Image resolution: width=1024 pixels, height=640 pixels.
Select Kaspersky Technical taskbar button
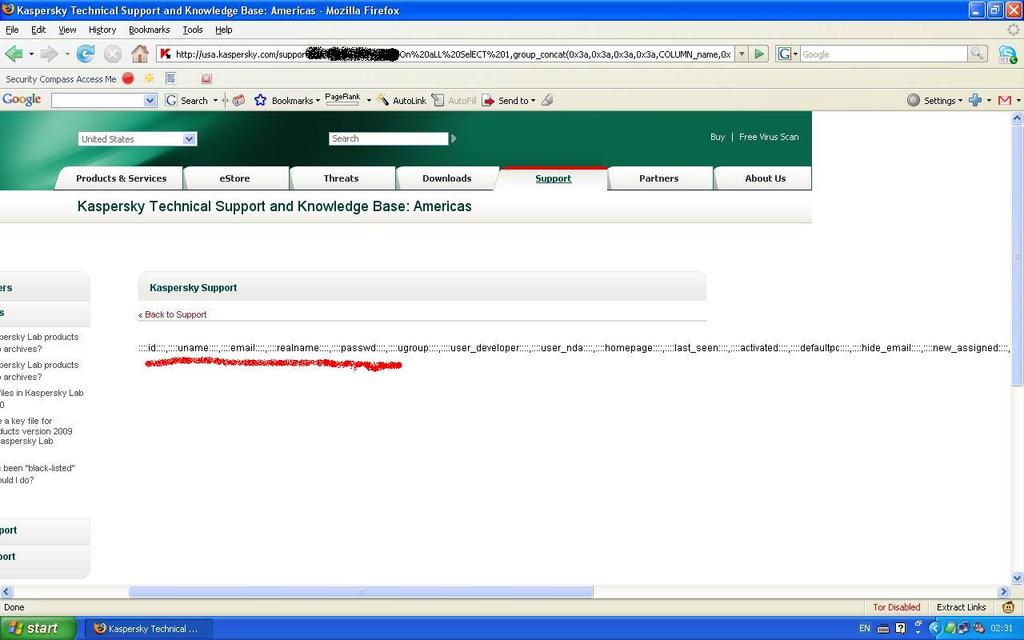coord(148,628)
